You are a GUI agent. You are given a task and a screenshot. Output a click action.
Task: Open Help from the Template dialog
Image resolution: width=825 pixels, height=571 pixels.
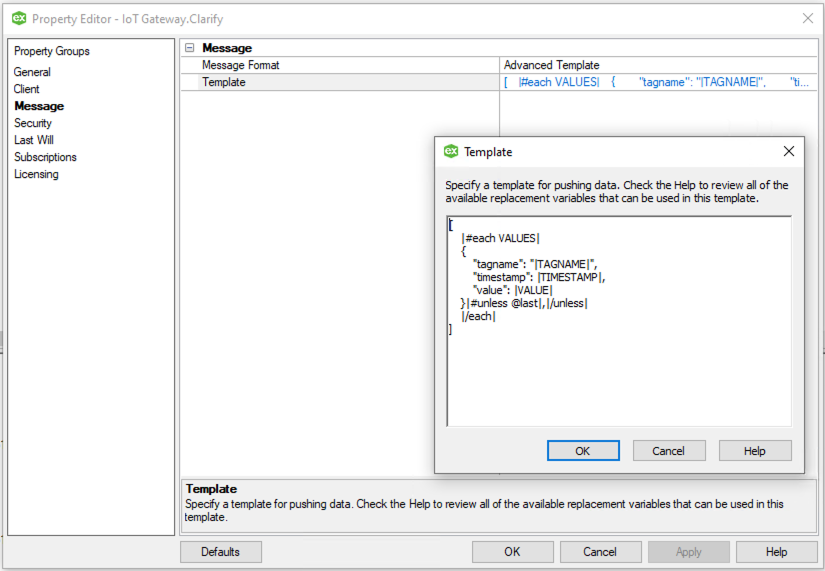[755, 451]
